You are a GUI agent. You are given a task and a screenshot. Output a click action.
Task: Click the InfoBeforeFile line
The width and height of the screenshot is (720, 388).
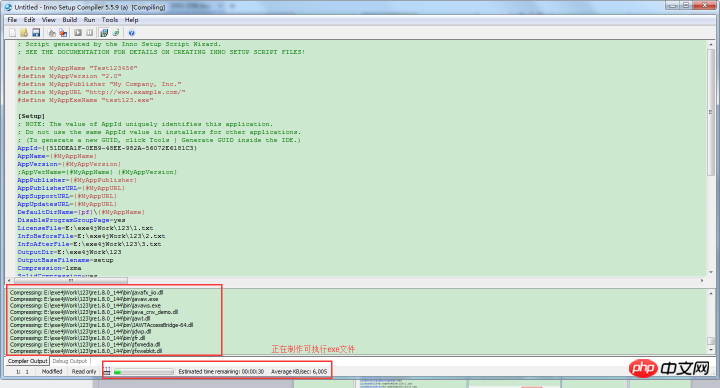pyautogui.click(x=91, y=236)
